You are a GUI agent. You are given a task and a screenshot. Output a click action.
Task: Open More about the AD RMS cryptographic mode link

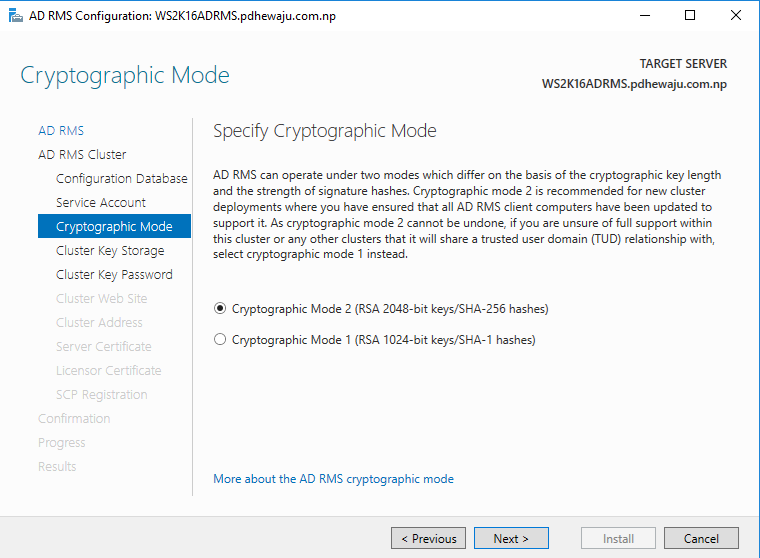[x=333, y=479]
